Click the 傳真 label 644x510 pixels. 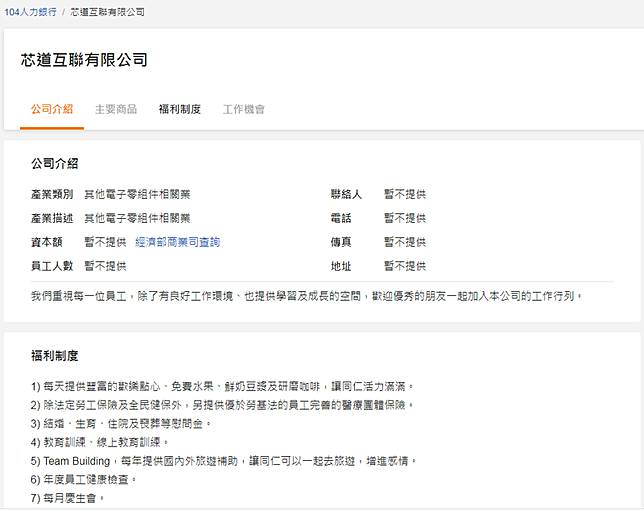coord(341,242)
